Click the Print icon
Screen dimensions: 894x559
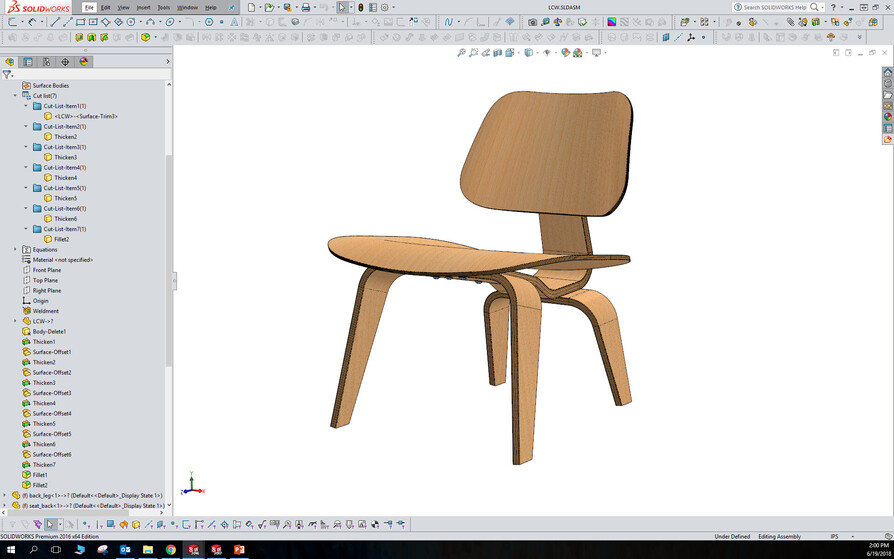point(306,7)
